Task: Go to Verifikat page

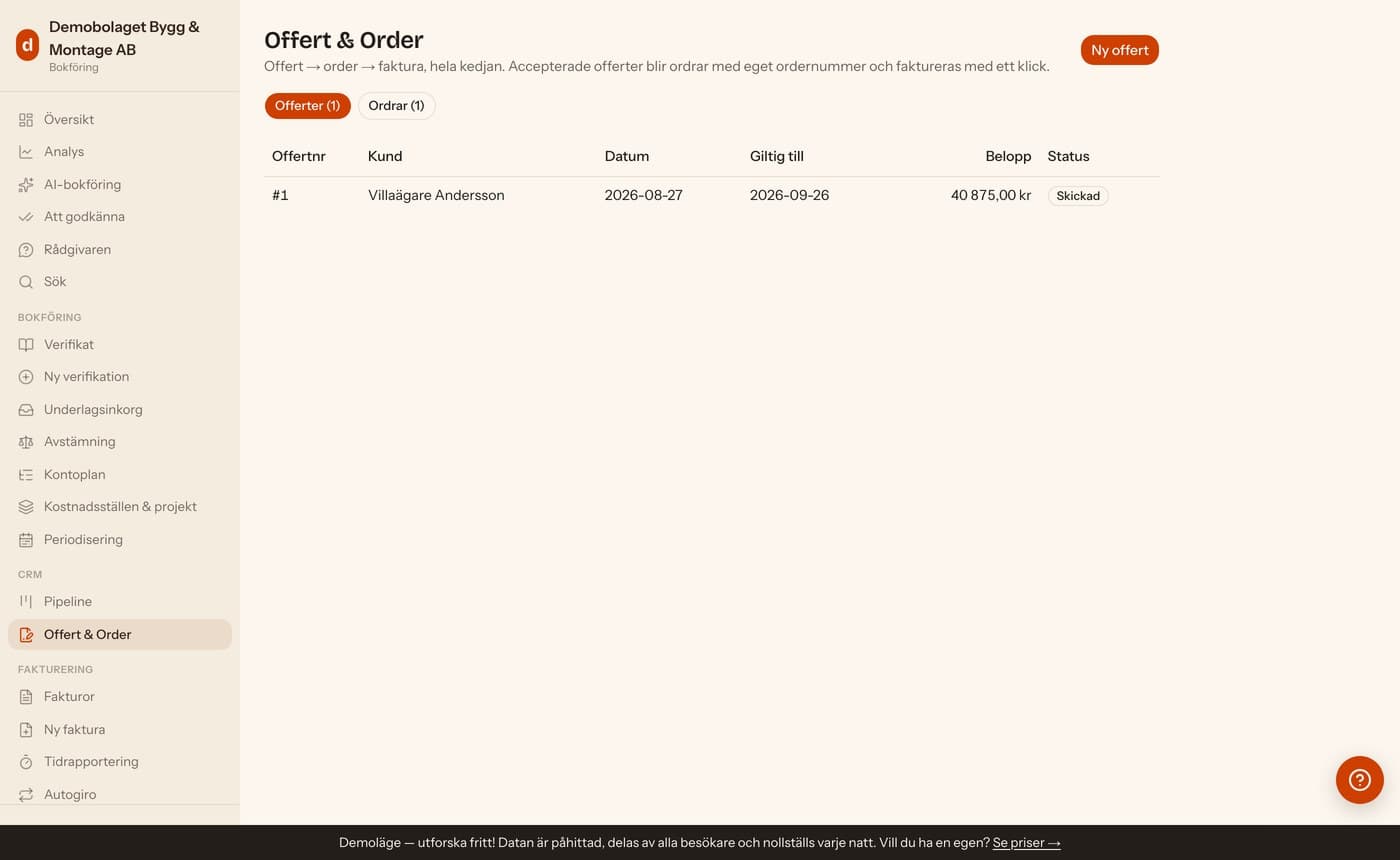Action: click(120, 345)
